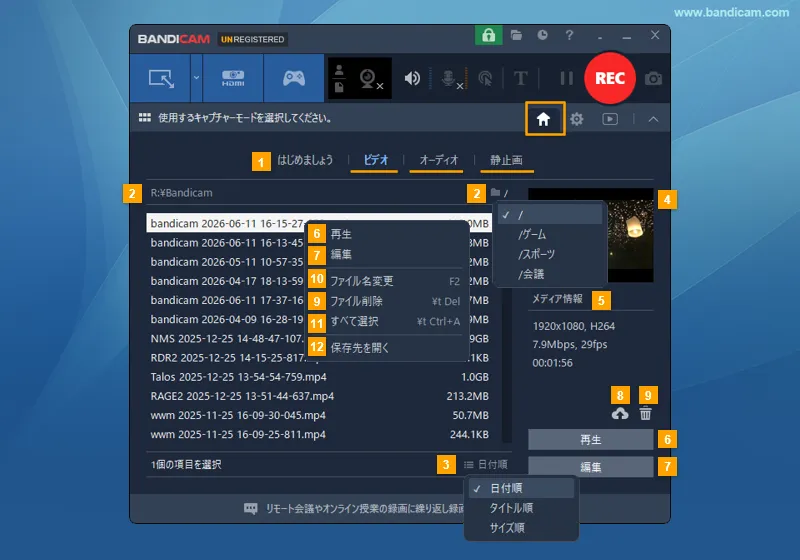Switch to the オーディオ tab

click(x=439, y=160)
